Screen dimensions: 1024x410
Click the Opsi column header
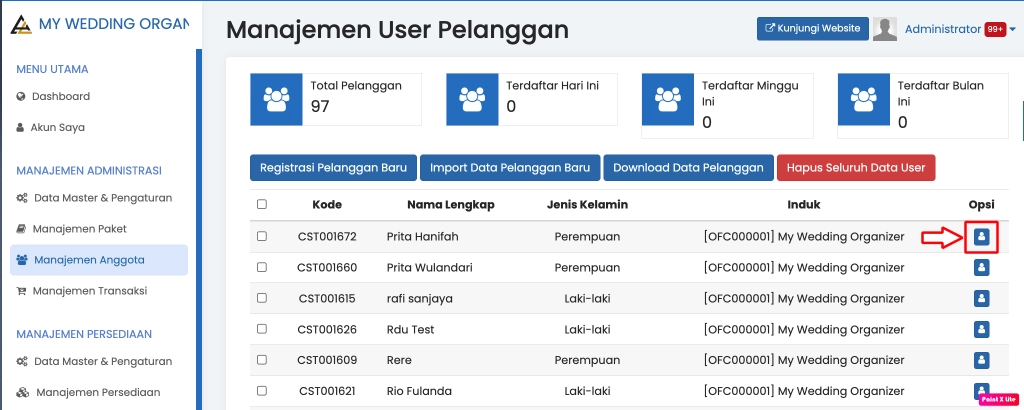click(x=981, y=205)
